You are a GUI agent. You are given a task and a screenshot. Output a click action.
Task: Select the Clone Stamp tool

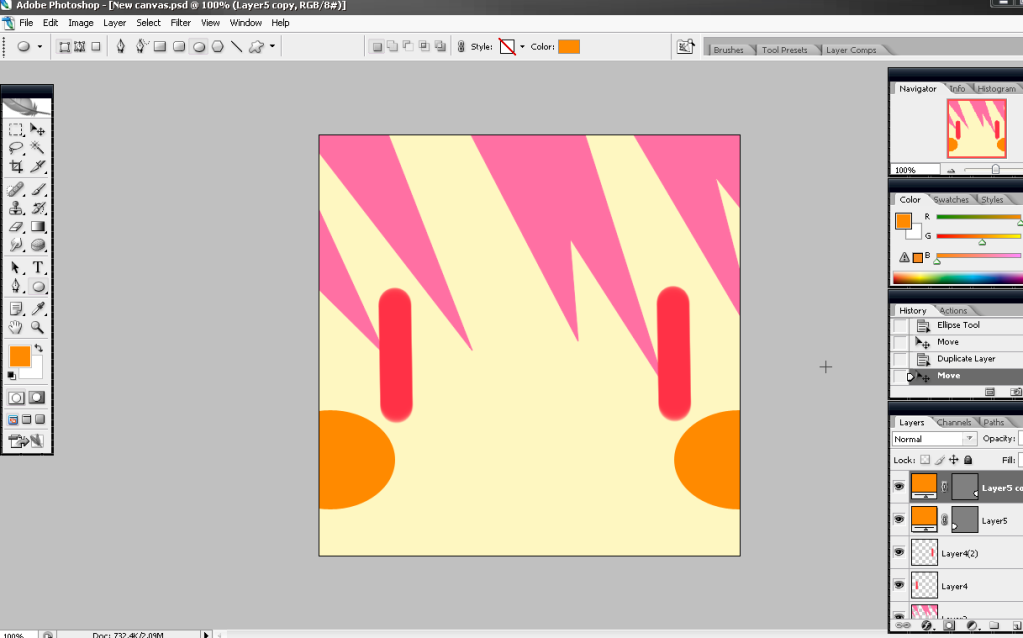click(x=16, y=208)
